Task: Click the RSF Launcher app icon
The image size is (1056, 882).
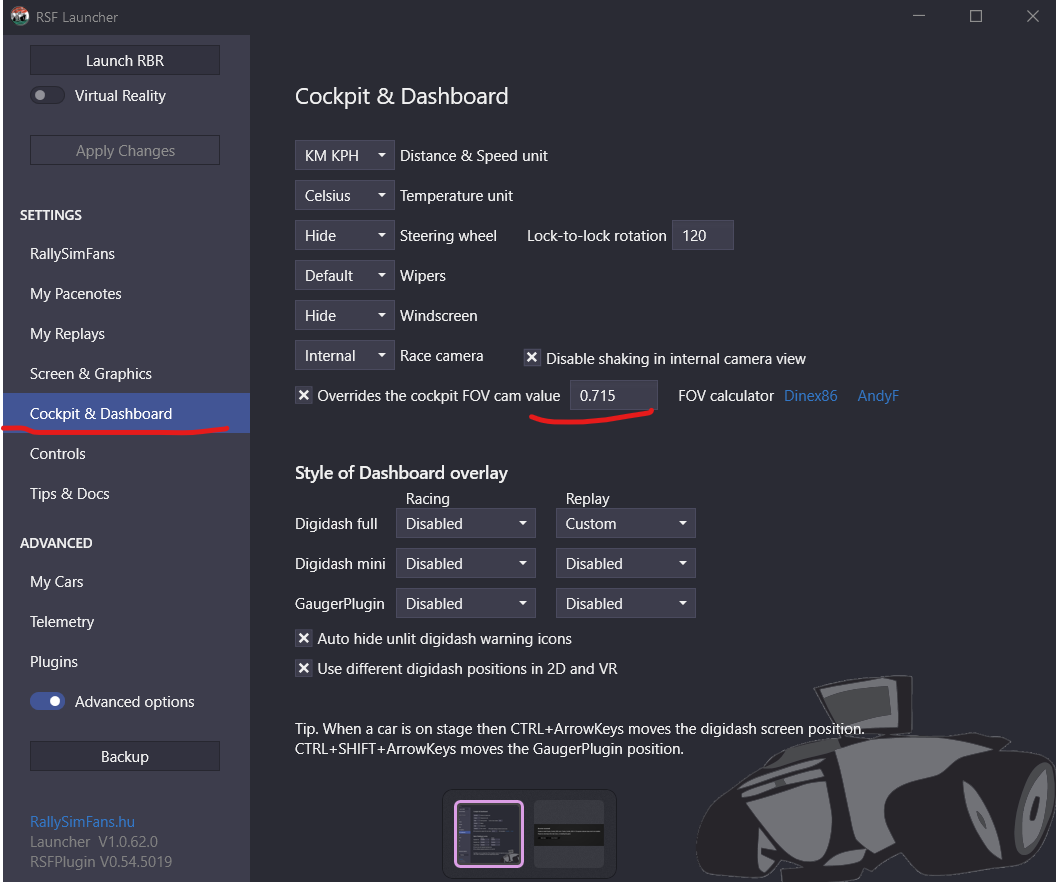Action: pos(19,16)
